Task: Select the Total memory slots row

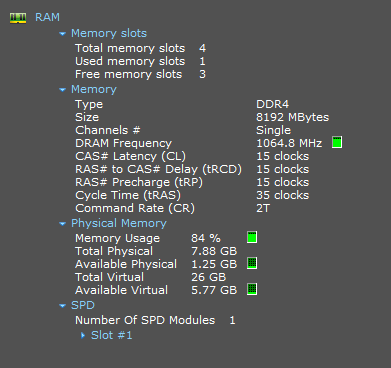Action: (x=140, y=48)
